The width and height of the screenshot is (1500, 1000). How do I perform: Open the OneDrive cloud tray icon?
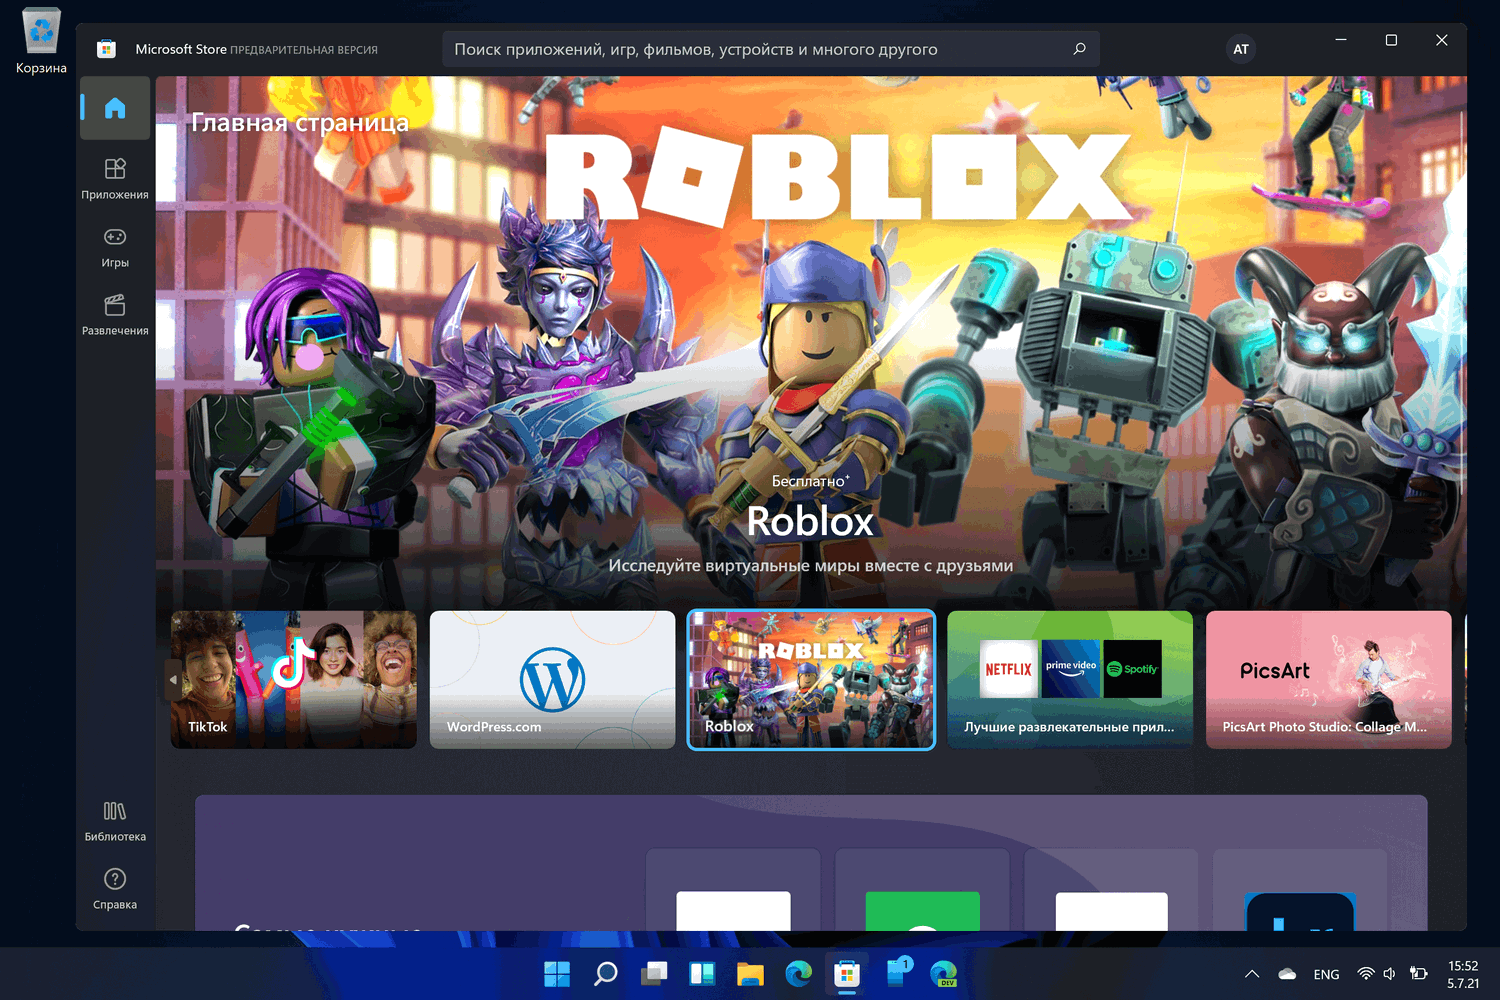[x=1287, y=974]
